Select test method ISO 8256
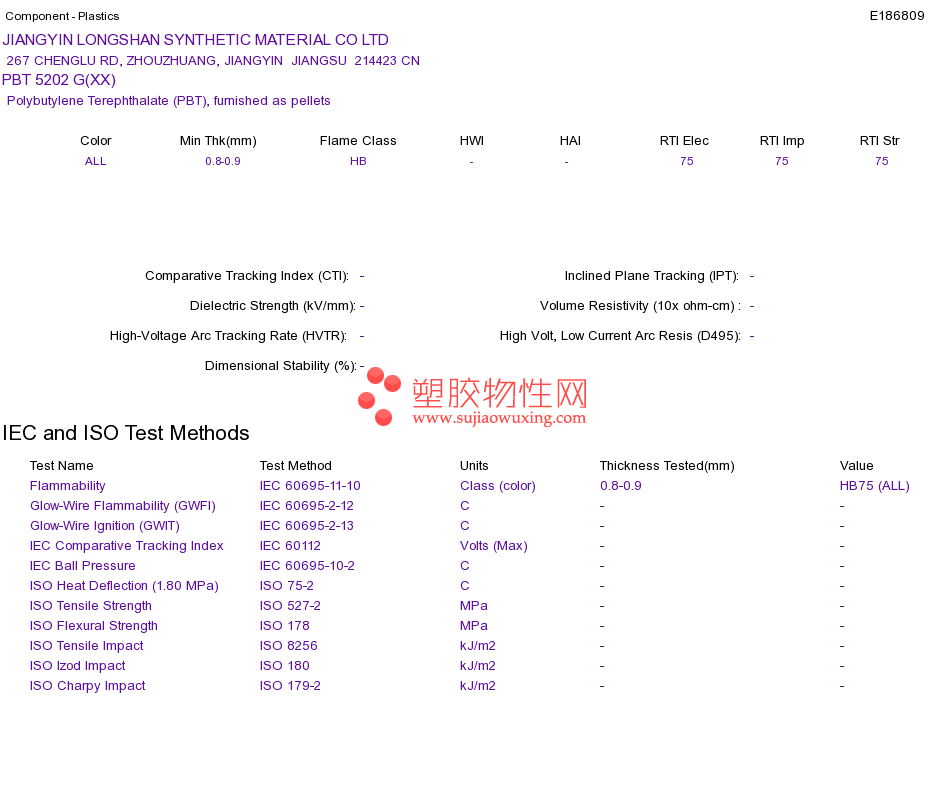Screen dimensions: 950x800 (289, 645)
